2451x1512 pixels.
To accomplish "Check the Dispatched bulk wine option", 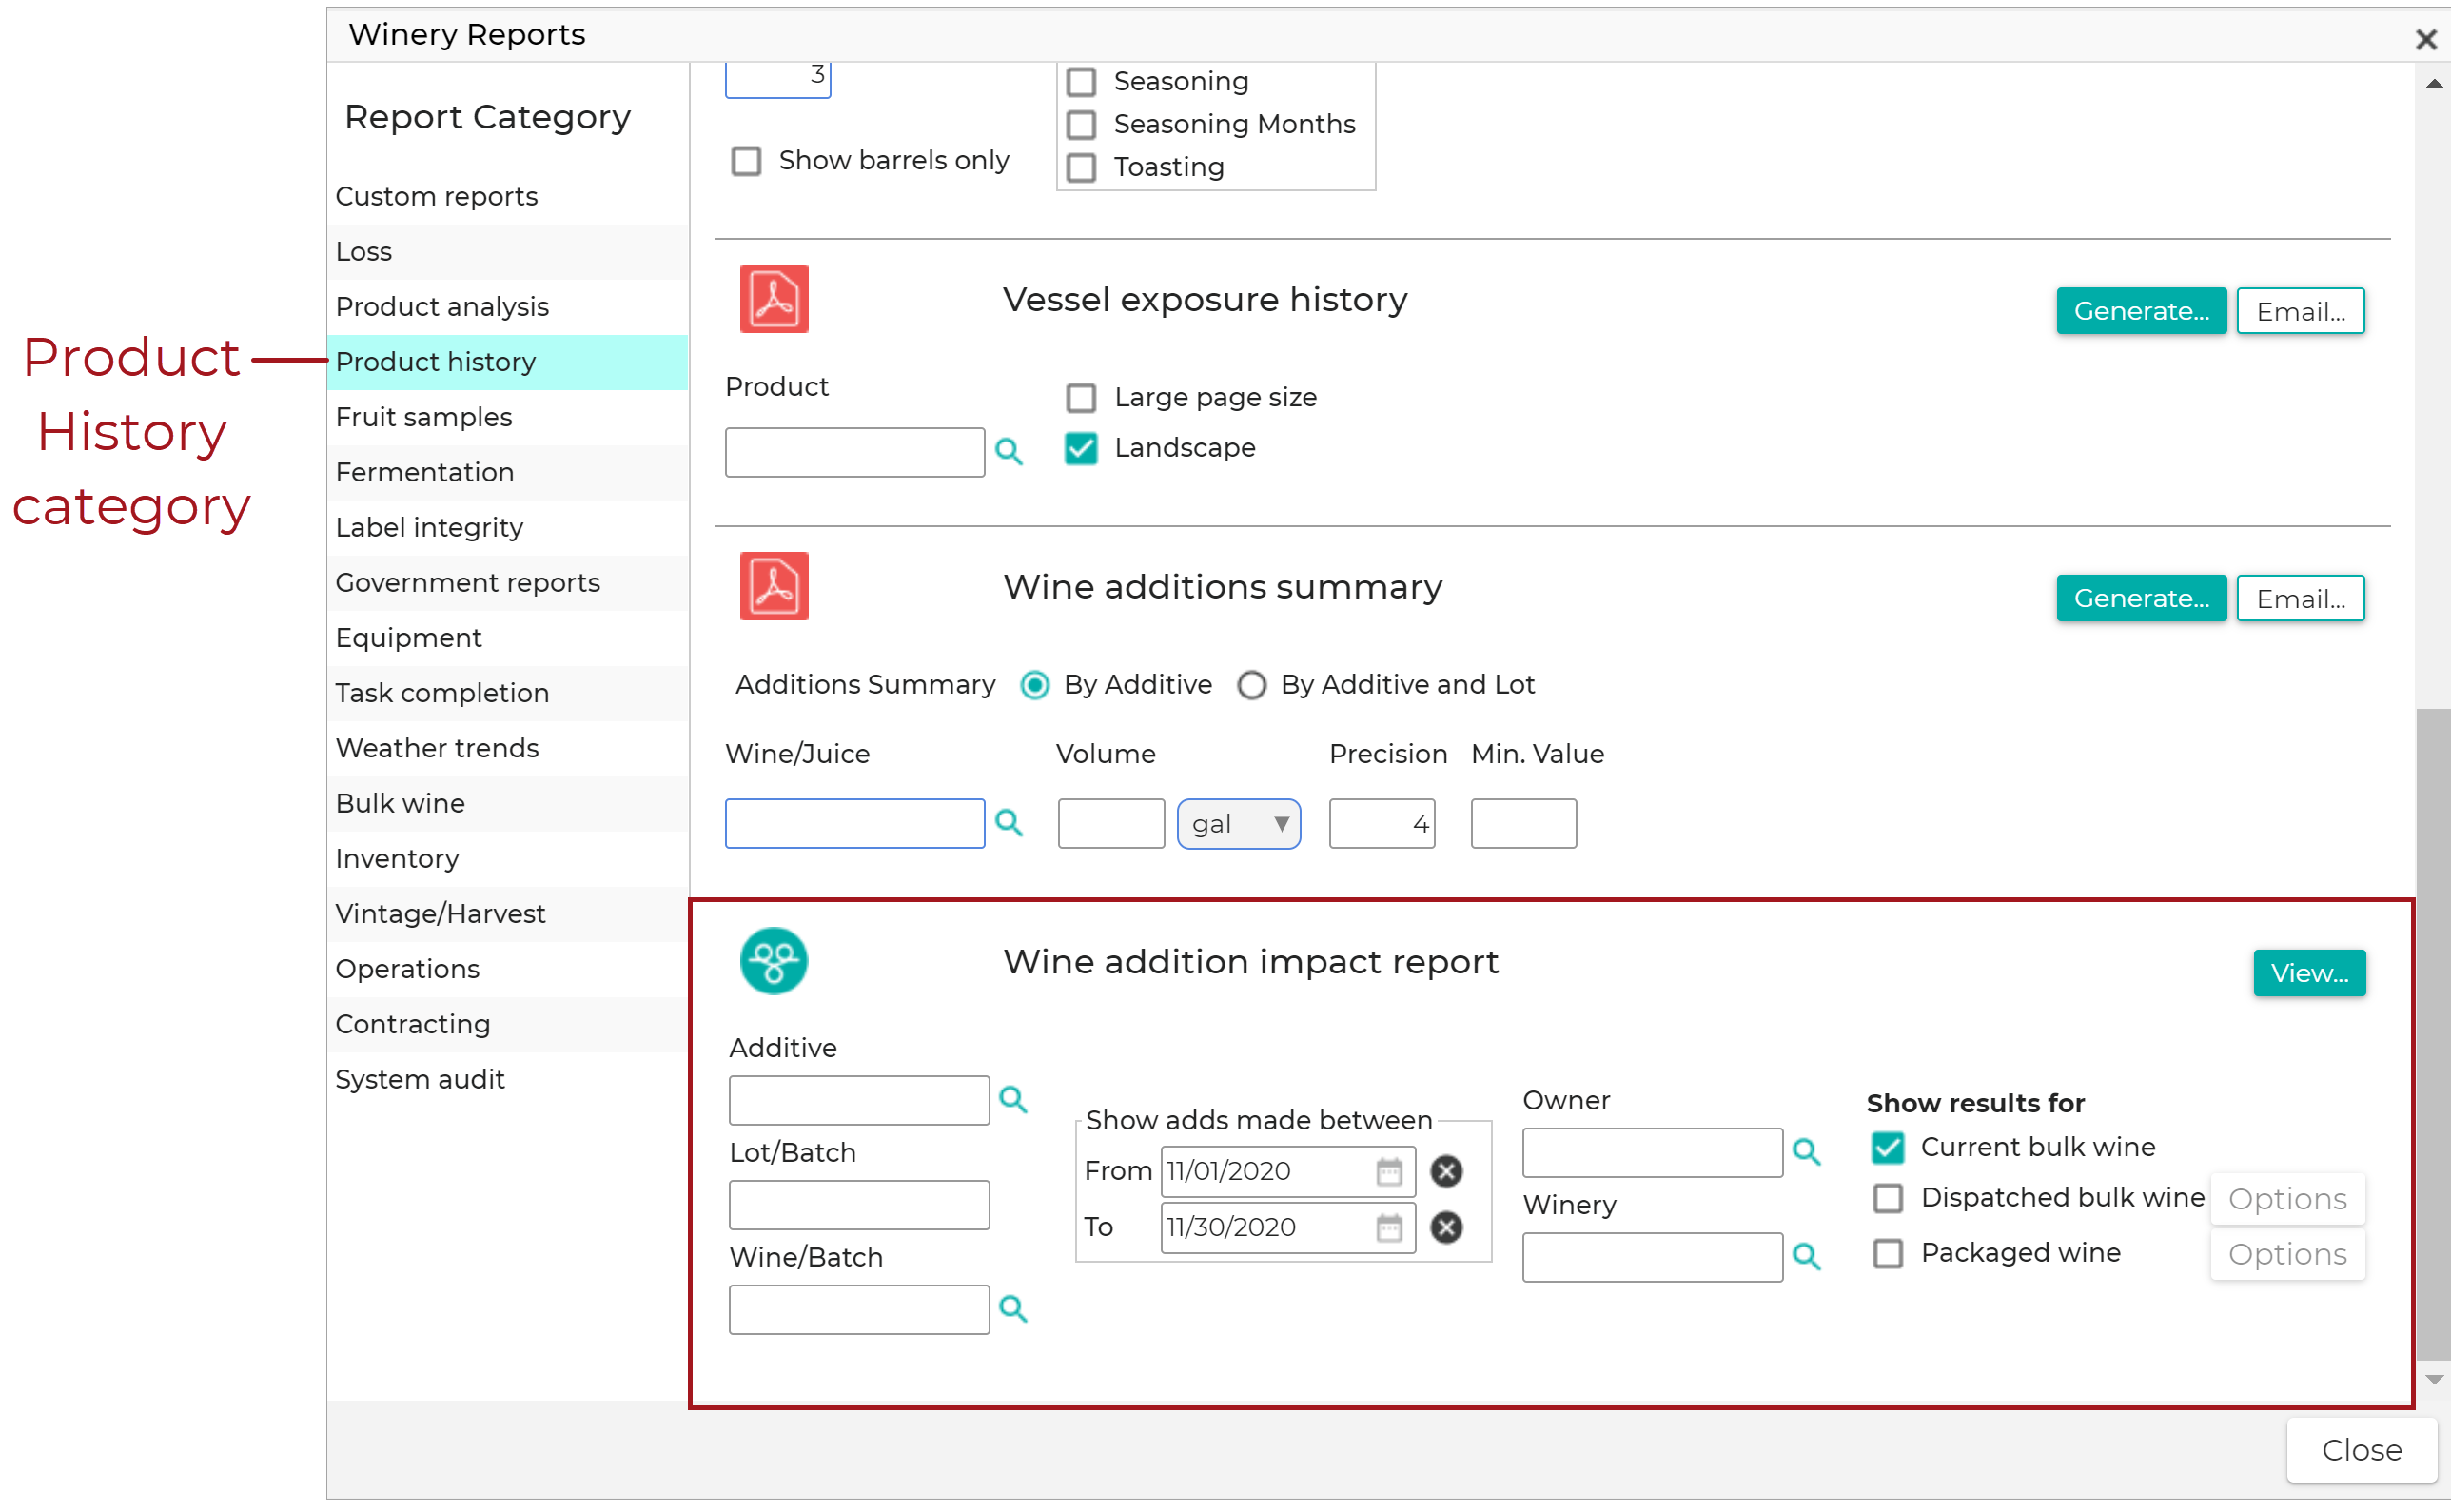I will [x=1888, y=1198].
